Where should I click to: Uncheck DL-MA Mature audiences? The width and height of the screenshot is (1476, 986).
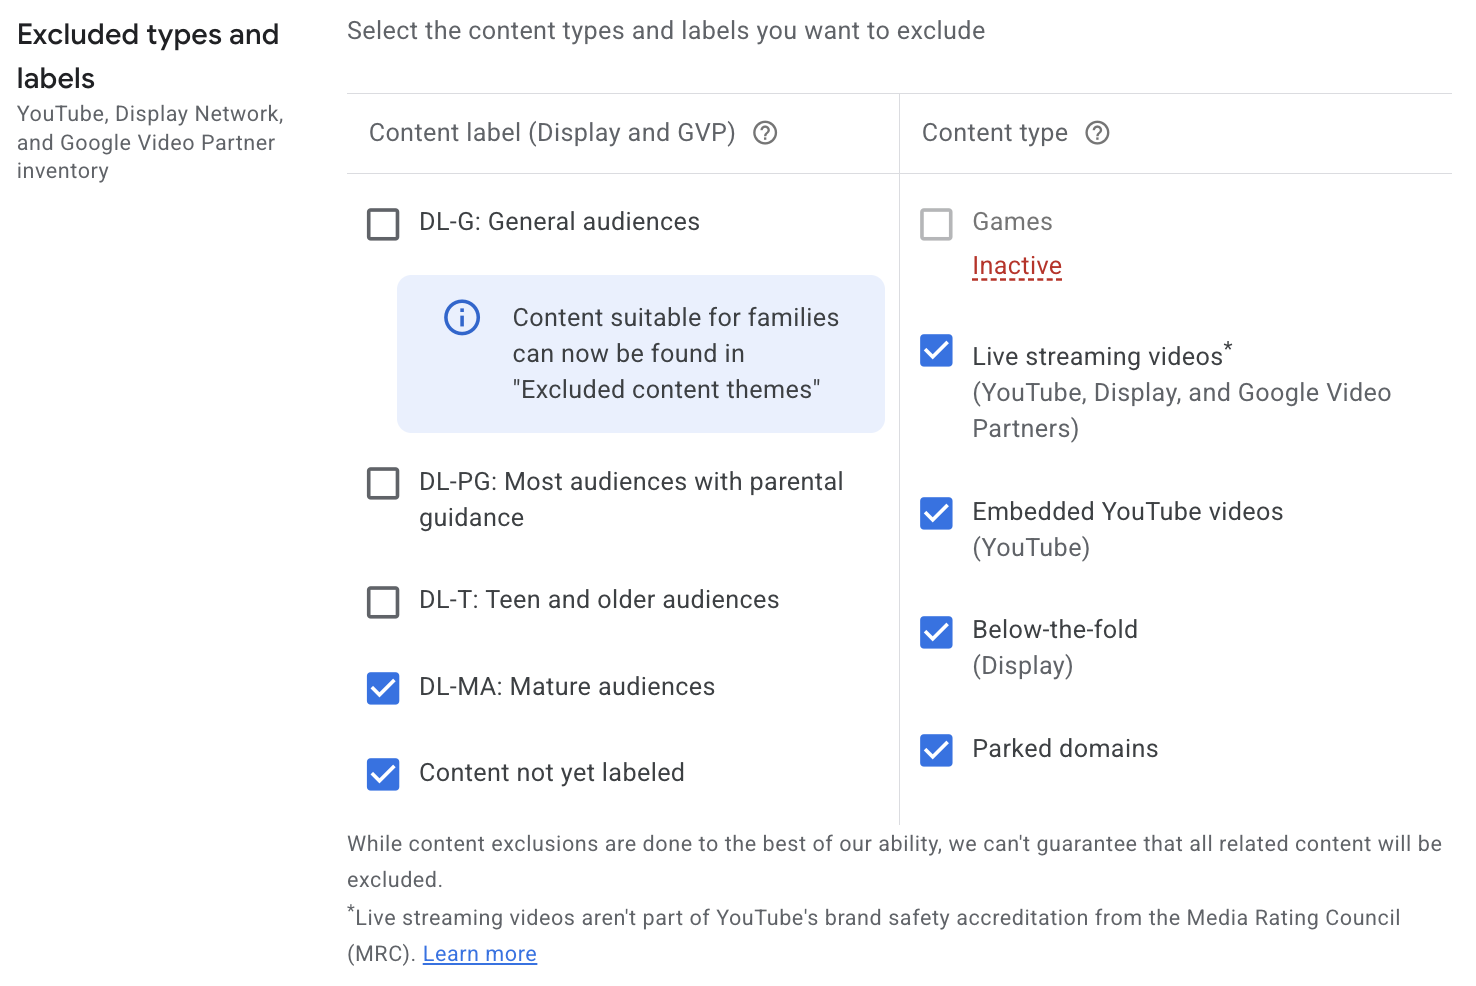383,688
